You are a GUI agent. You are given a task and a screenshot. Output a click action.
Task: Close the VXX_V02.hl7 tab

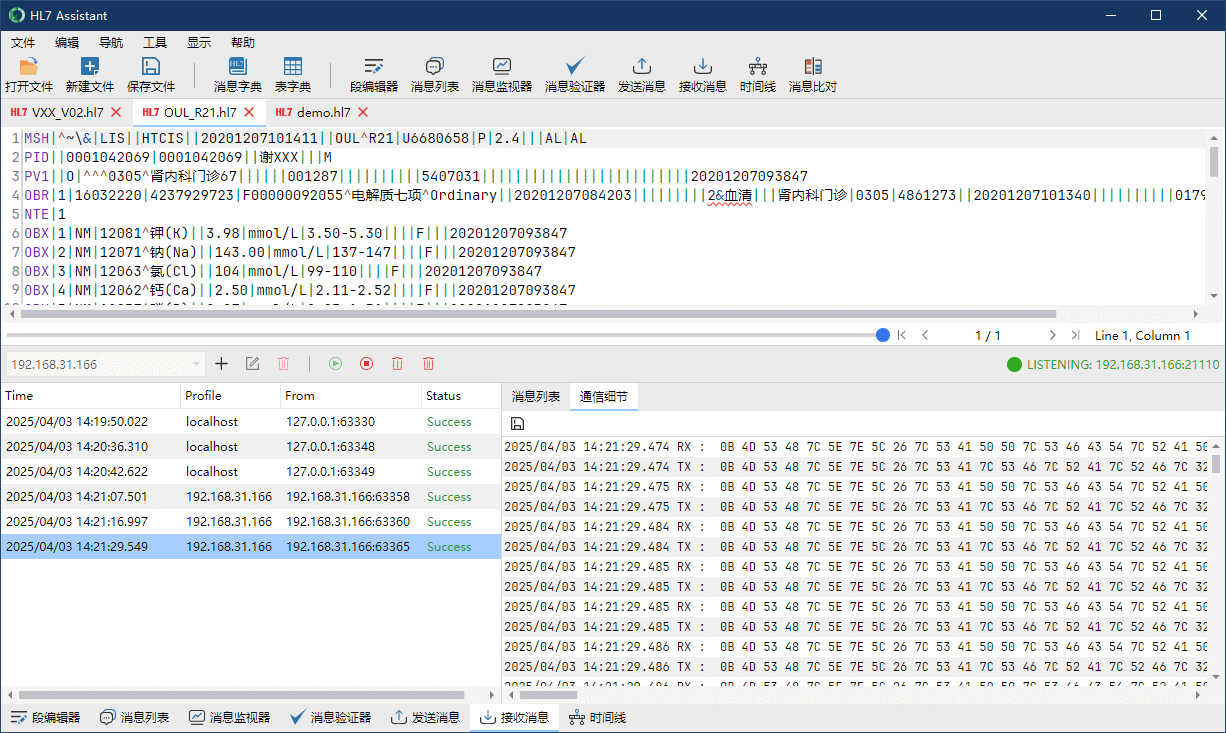[116, 112]
